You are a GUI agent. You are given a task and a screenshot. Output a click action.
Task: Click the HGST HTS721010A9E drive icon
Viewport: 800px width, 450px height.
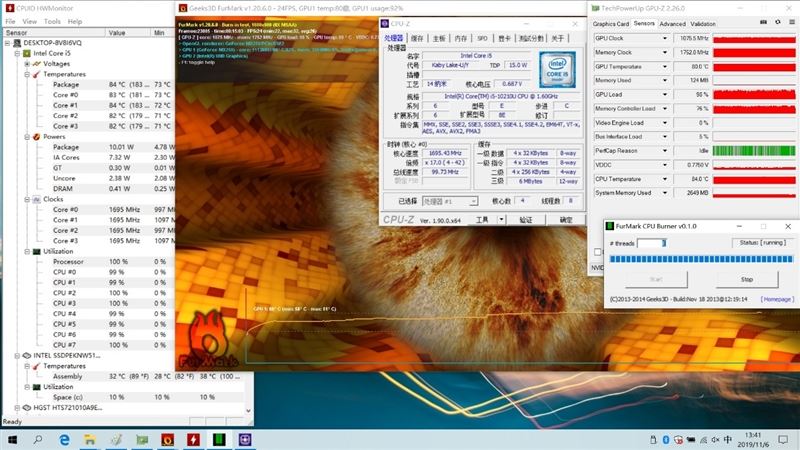coord(27,408)
